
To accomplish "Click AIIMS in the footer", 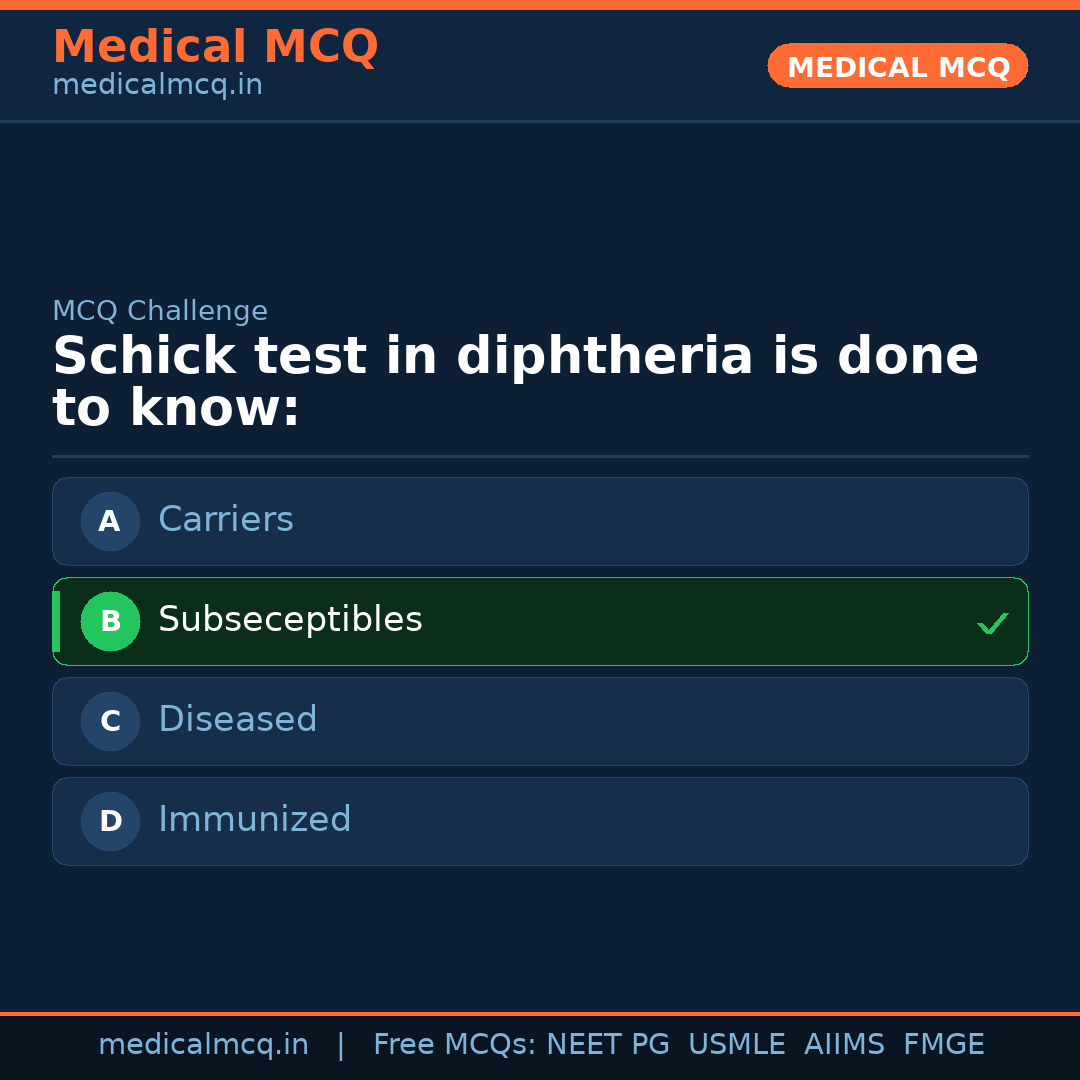I will coord(844,1045).
